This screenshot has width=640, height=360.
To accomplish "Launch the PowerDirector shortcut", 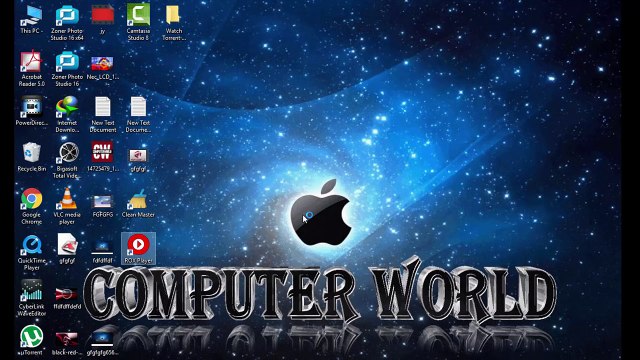I will (31, 111).
